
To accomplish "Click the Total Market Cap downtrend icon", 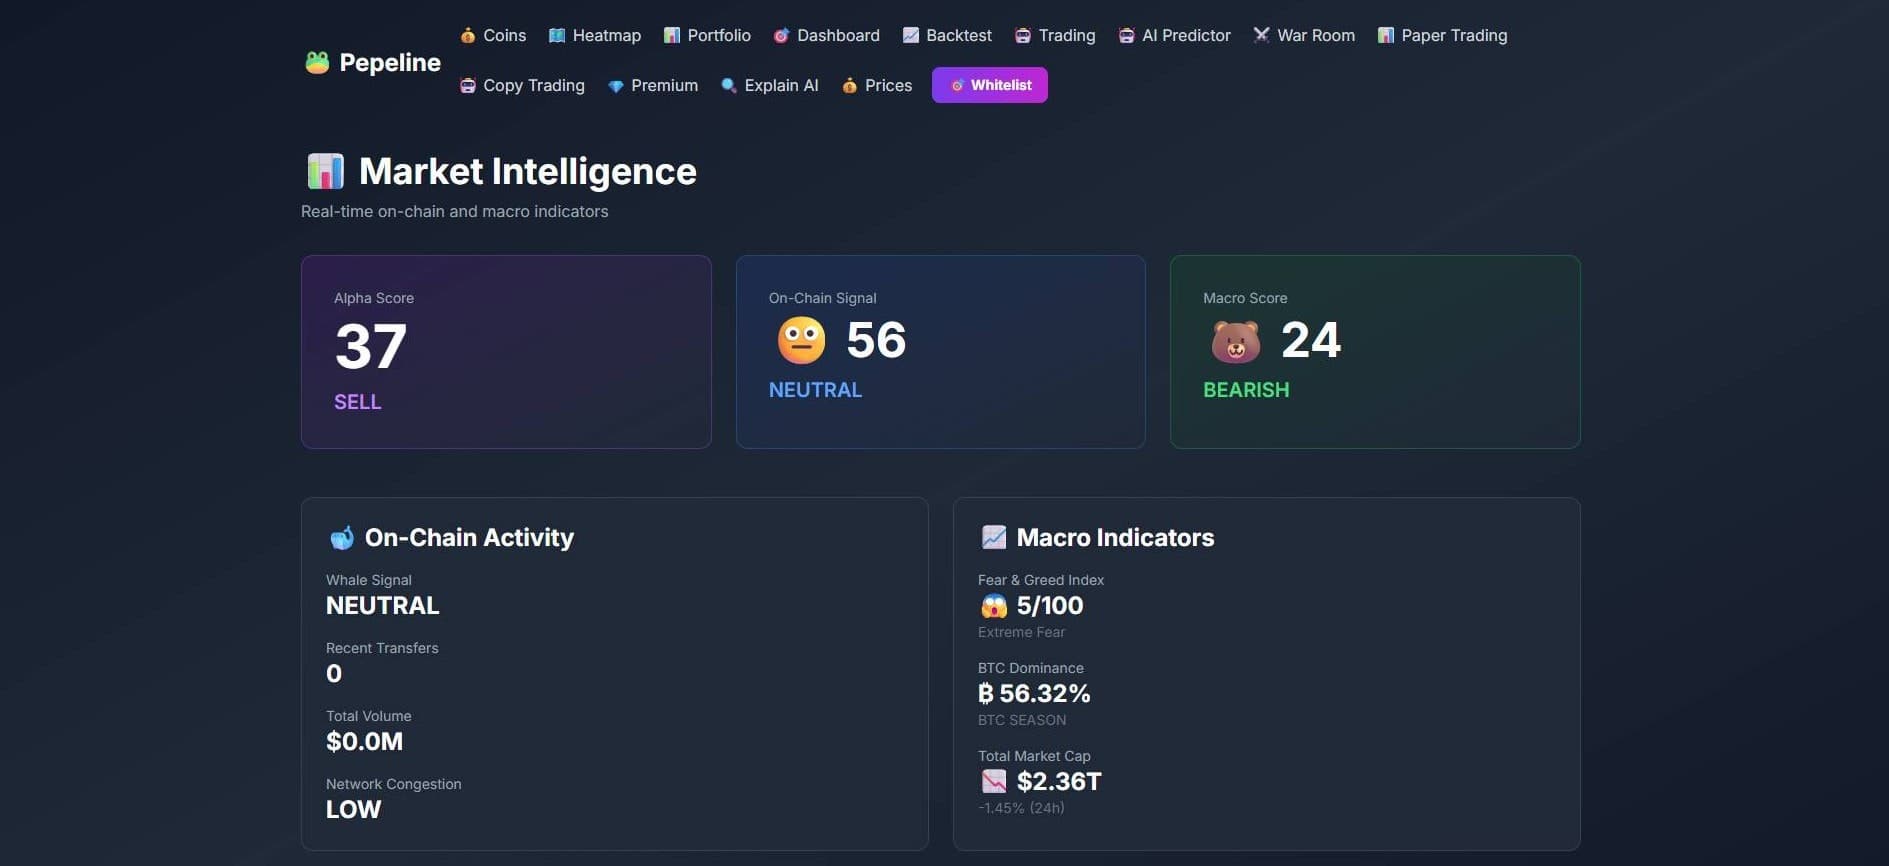I will (x=994, y=781).
